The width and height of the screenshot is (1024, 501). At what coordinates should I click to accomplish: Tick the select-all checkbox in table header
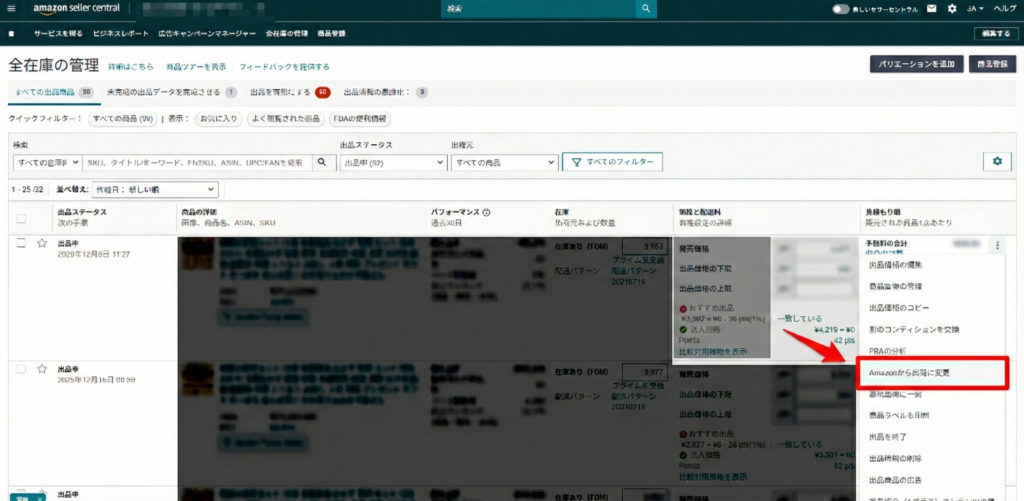pos(21,218)
